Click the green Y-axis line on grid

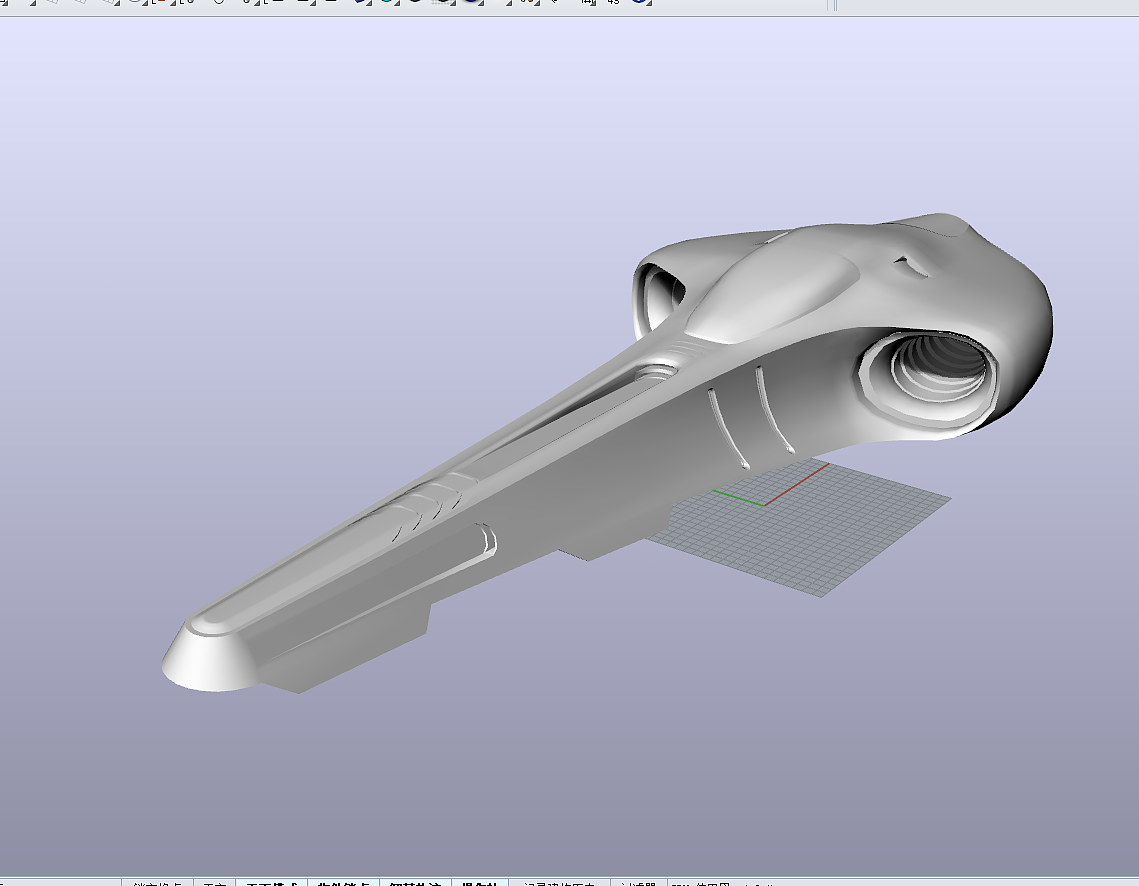[738, 497]
